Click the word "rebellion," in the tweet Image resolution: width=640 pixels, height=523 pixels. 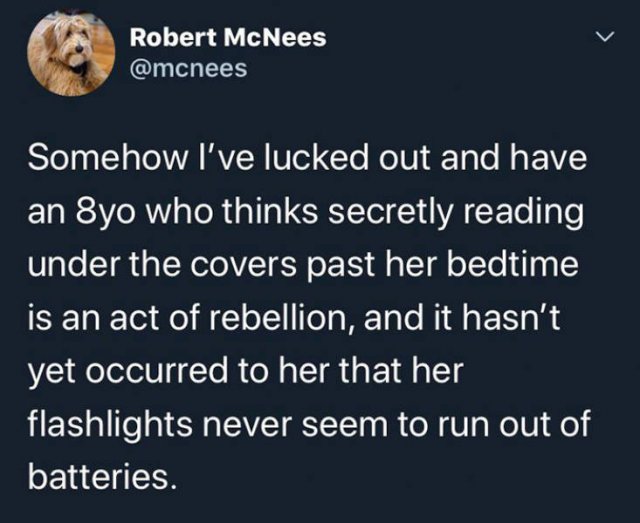[283, 319]
